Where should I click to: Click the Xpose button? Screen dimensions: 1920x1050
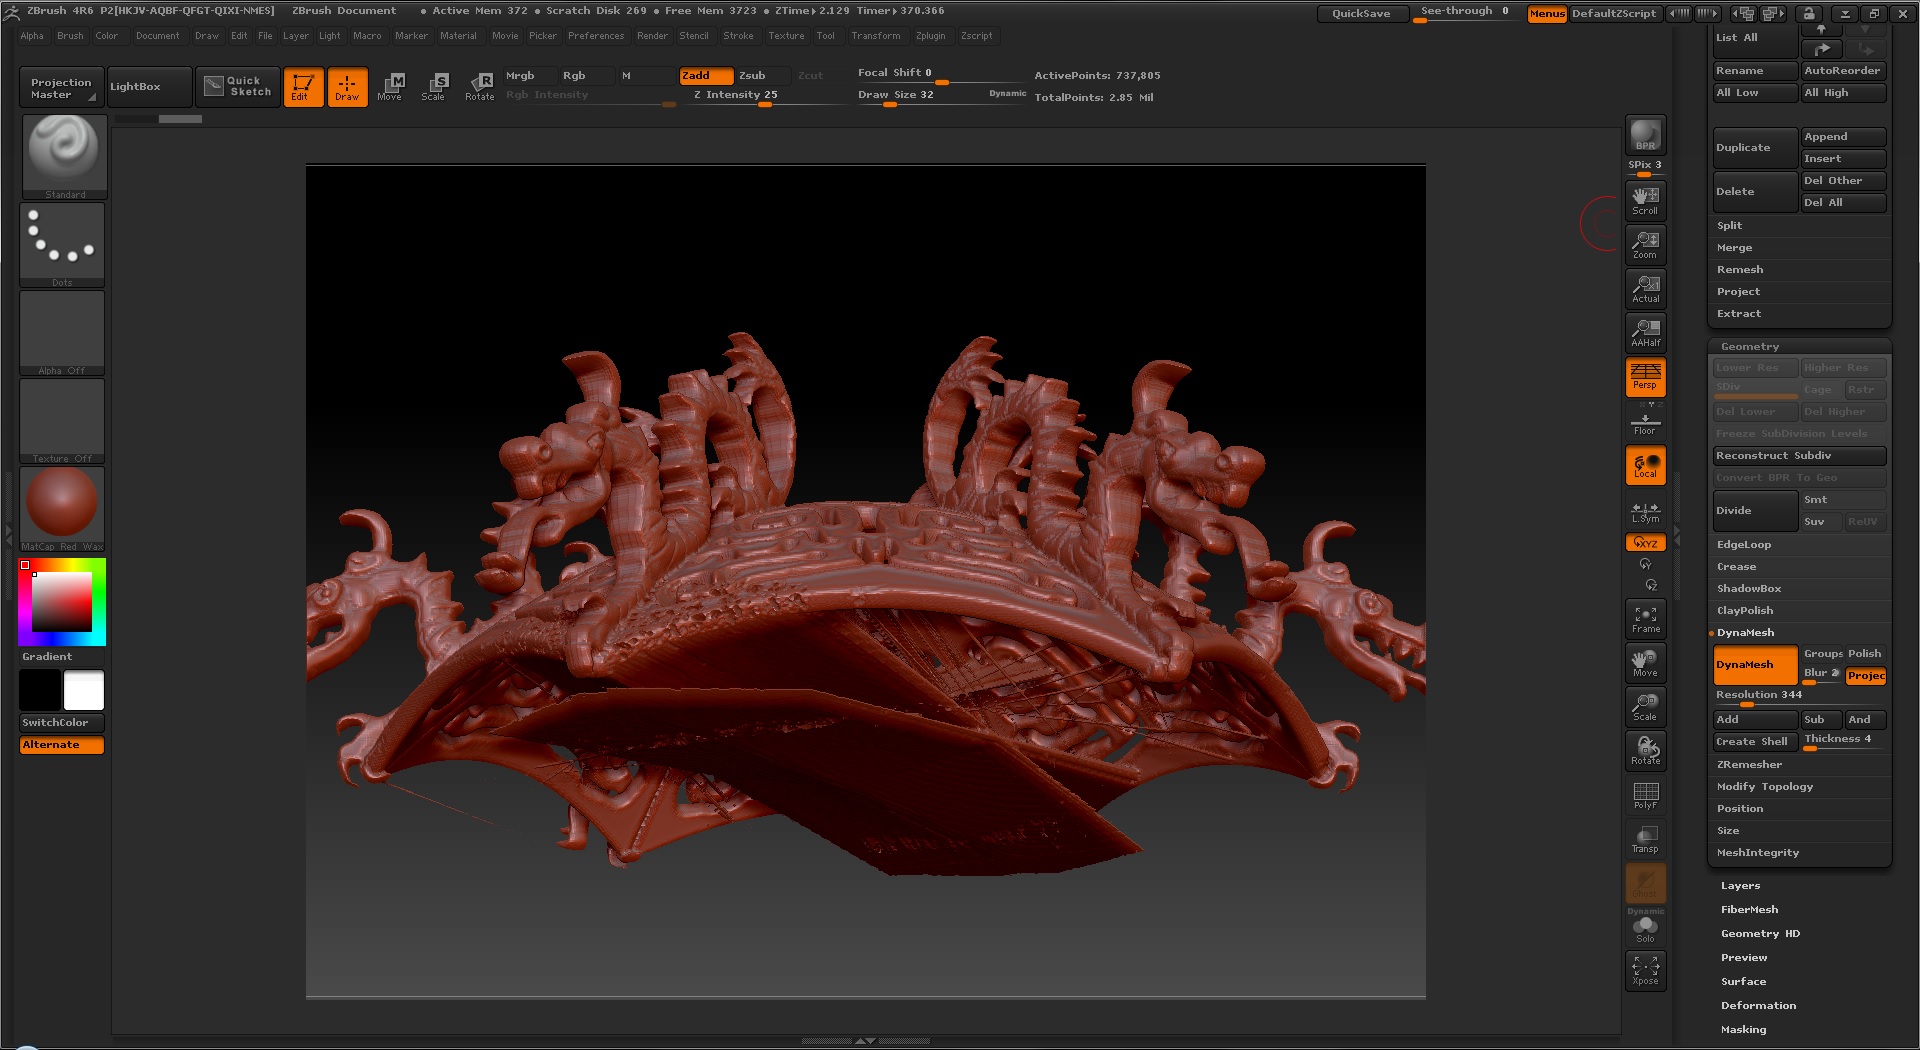pos(1645,970)
